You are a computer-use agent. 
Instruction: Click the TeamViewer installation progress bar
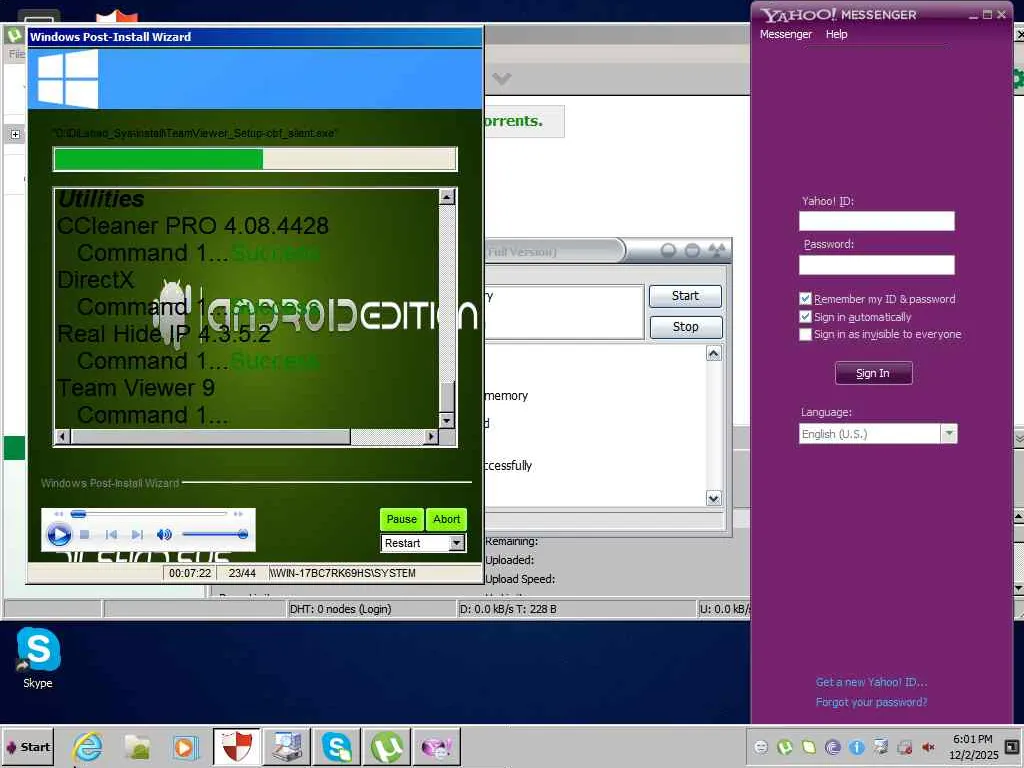[x=255, y=159]
